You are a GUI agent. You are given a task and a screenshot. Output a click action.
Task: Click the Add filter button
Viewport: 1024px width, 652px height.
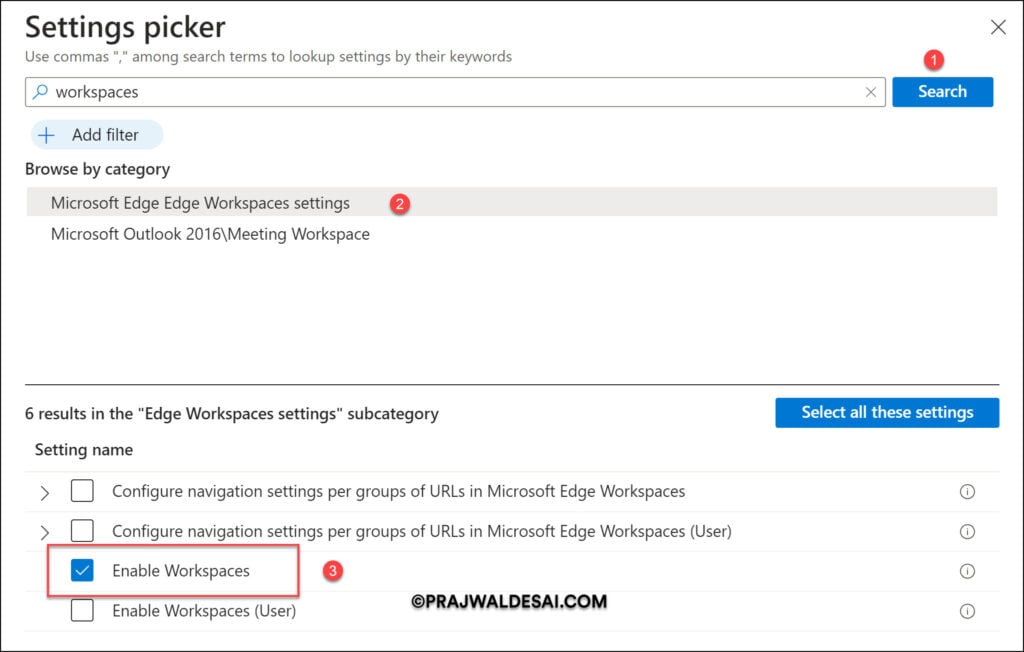[x=97, y=135]
